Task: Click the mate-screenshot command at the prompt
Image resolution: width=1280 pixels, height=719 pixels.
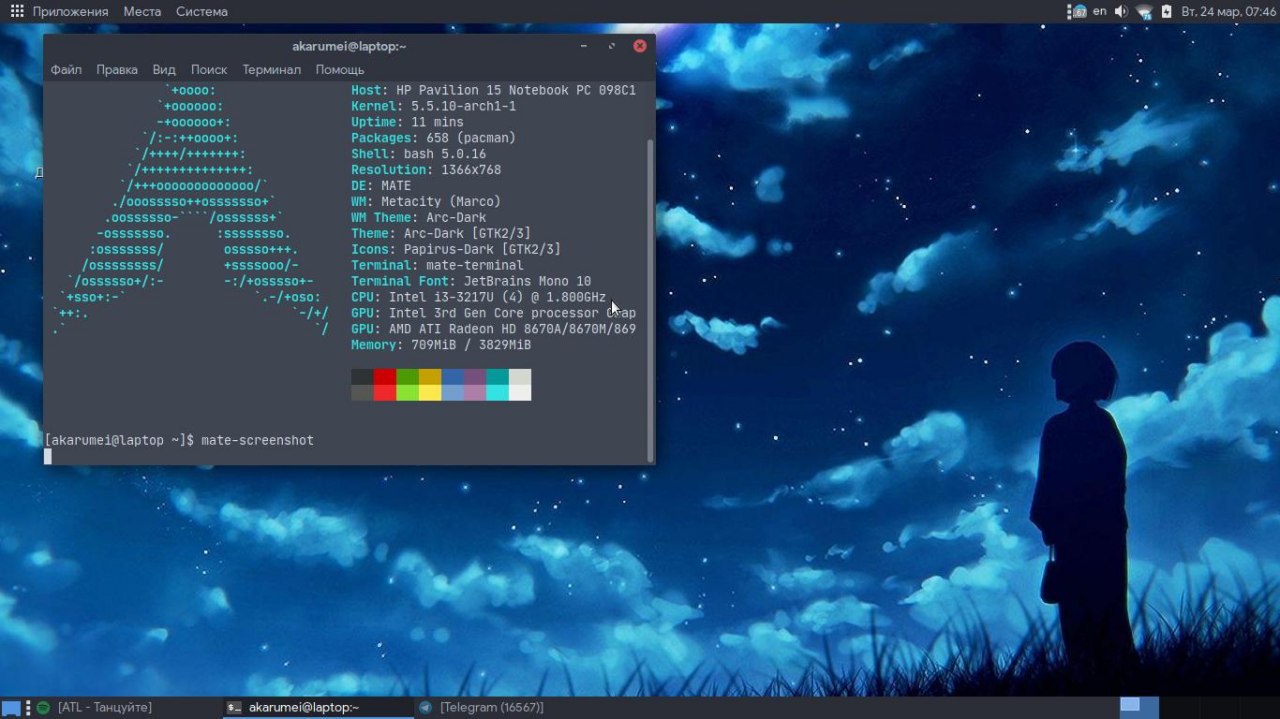Action: click(x=257, y=441)
